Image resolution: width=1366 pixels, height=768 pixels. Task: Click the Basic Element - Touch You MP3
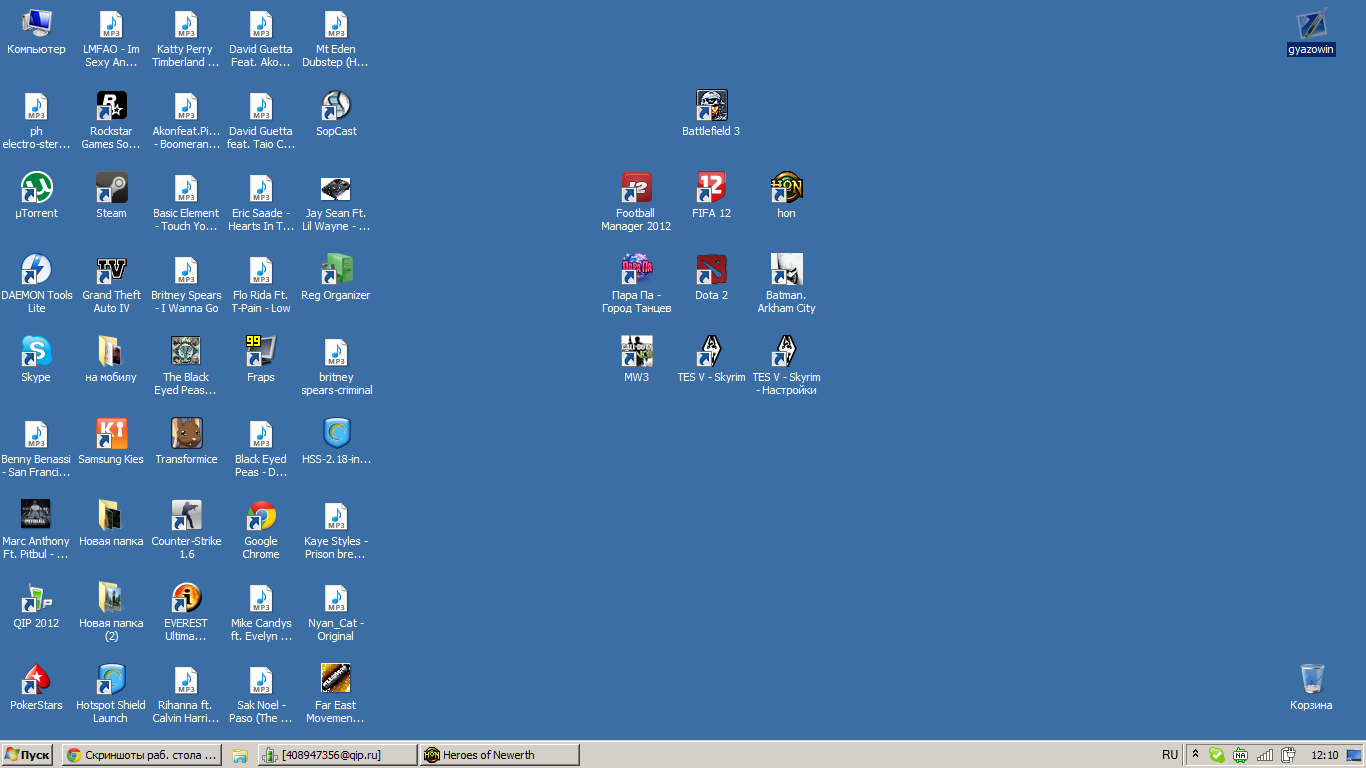click(186, 202)
